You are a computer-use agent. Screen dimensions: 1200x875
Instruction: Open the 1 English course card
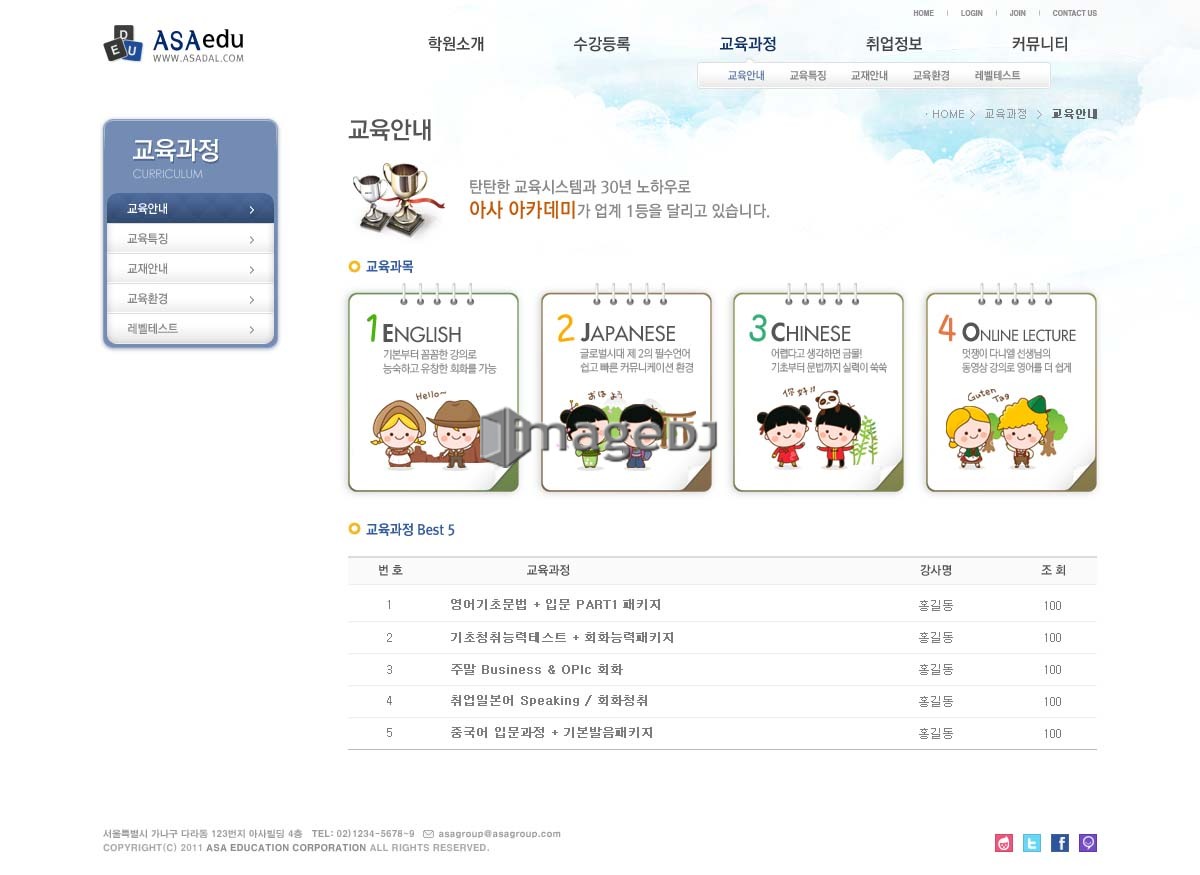point(433,391)
